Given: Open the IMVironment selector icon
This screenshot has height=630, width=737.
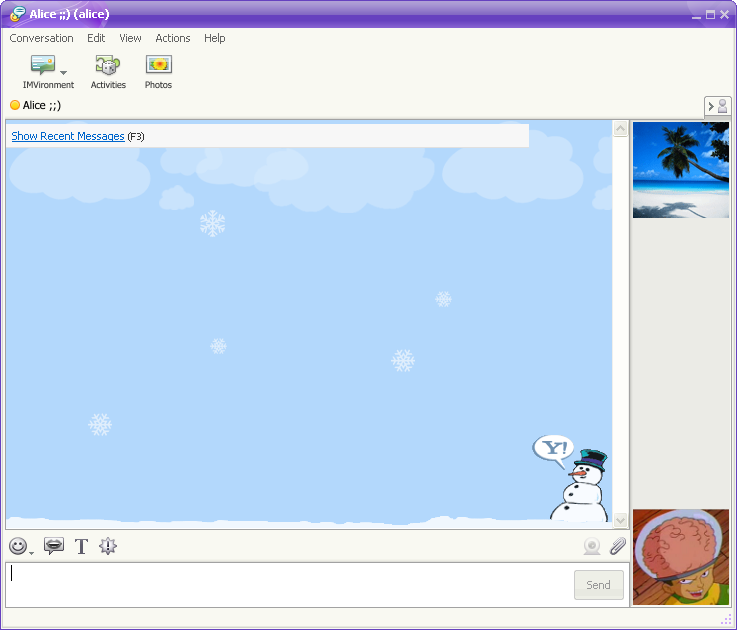Looking at the screenshot, I should [43, 65].
